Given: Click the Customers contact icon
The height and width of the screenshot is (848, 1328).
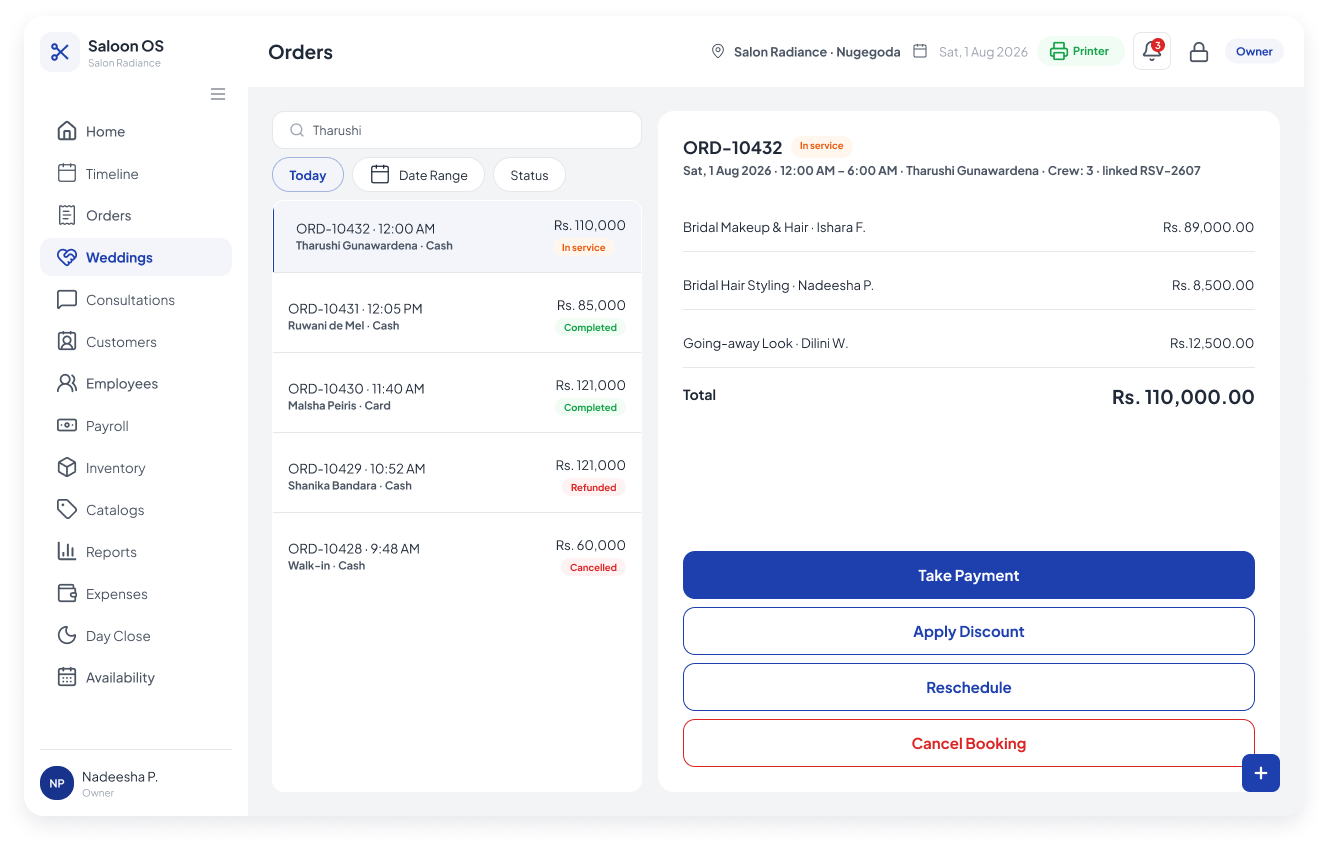Looking at the screenshot, I should point(67,341).
